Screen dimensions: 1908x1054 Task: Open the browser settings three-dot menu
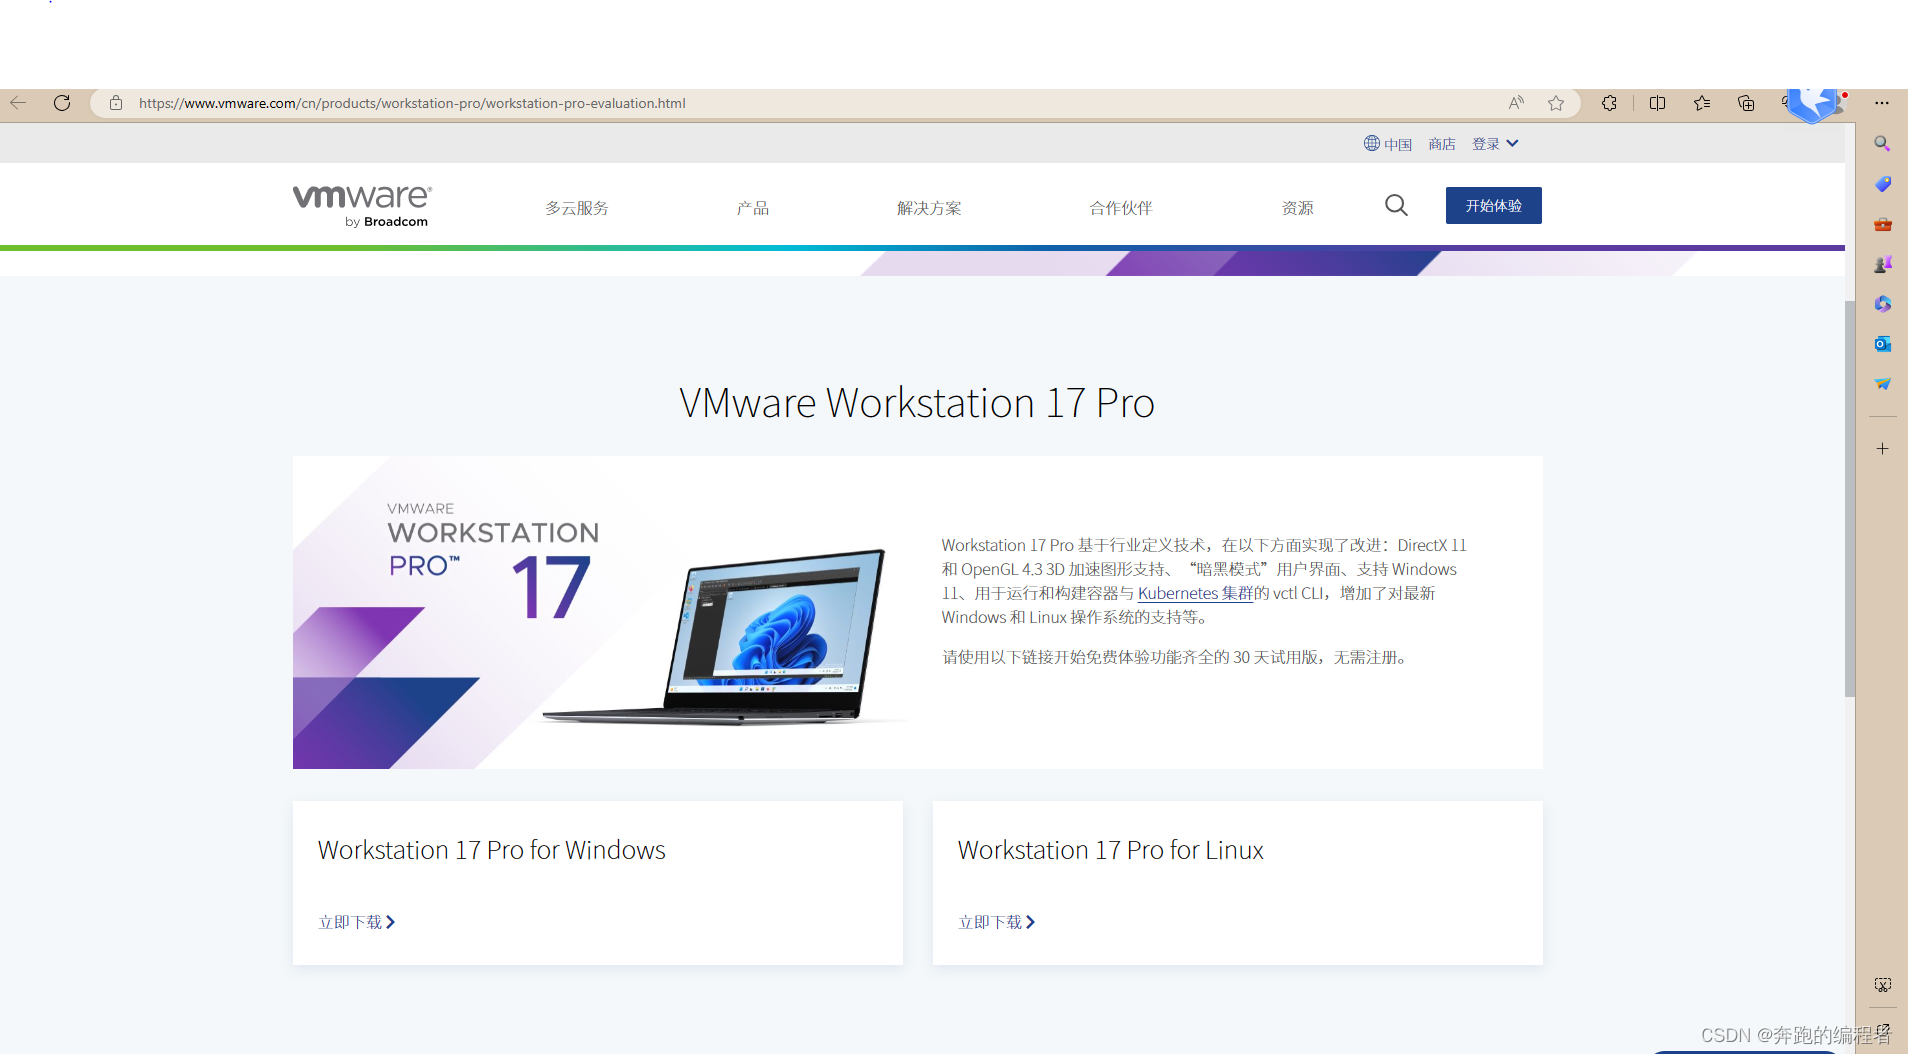pos(1882,103)
